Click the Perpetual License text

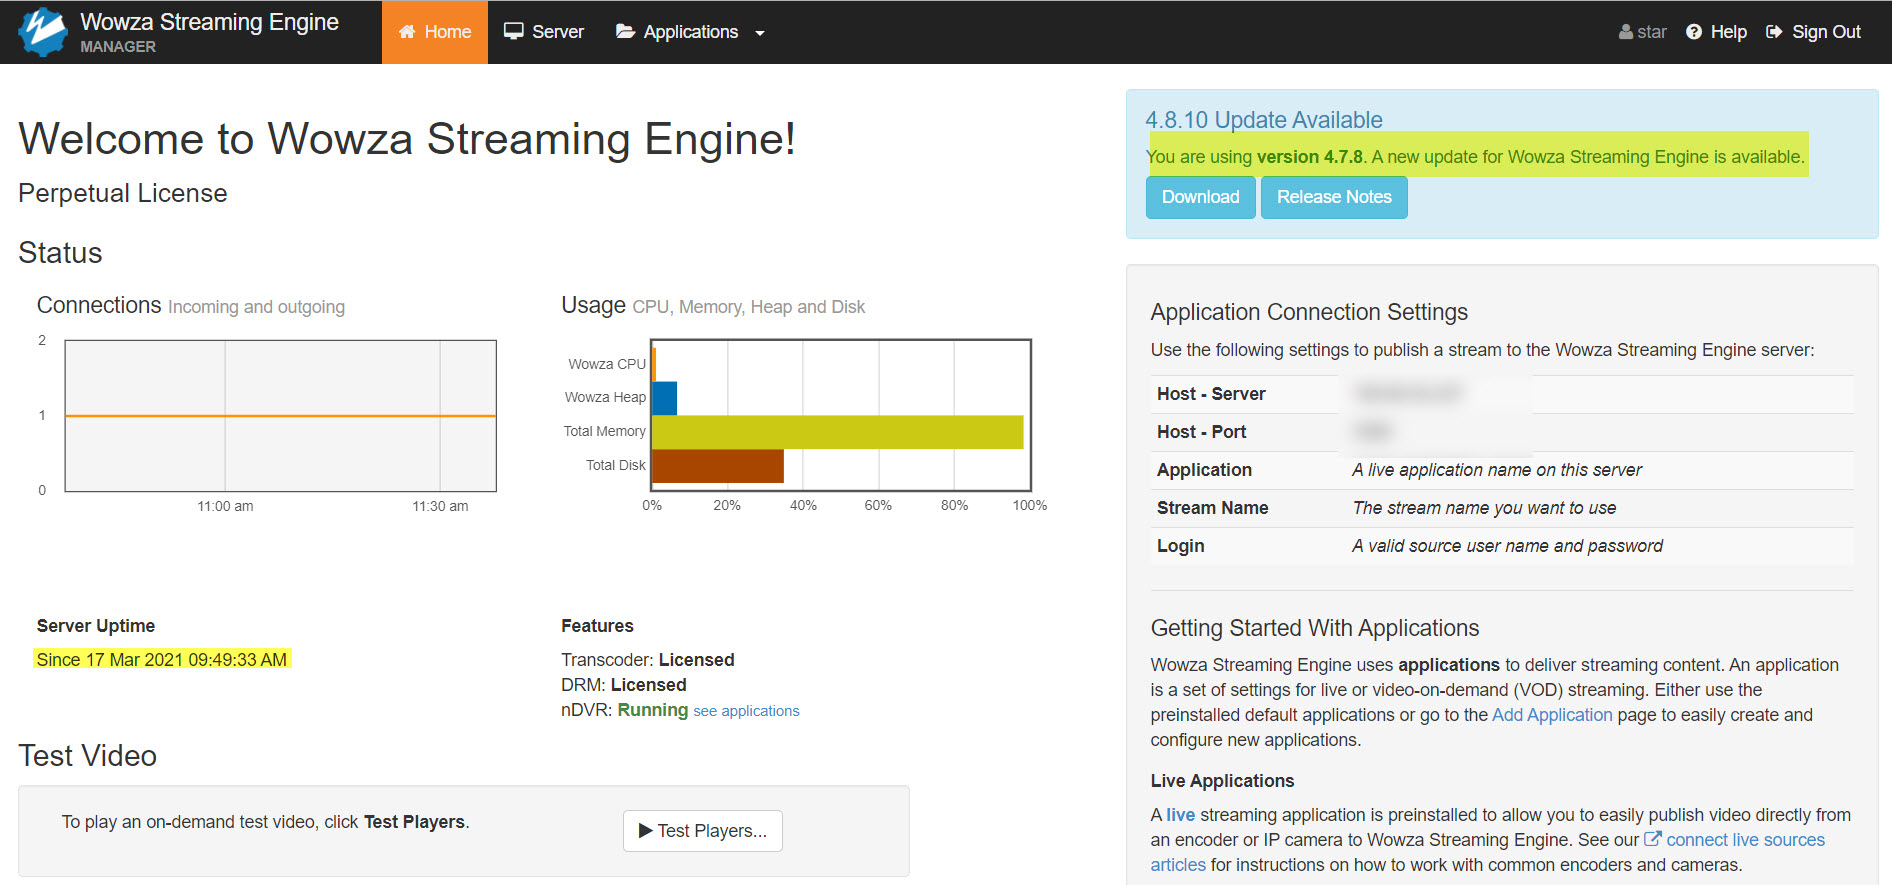pos(123,193)
